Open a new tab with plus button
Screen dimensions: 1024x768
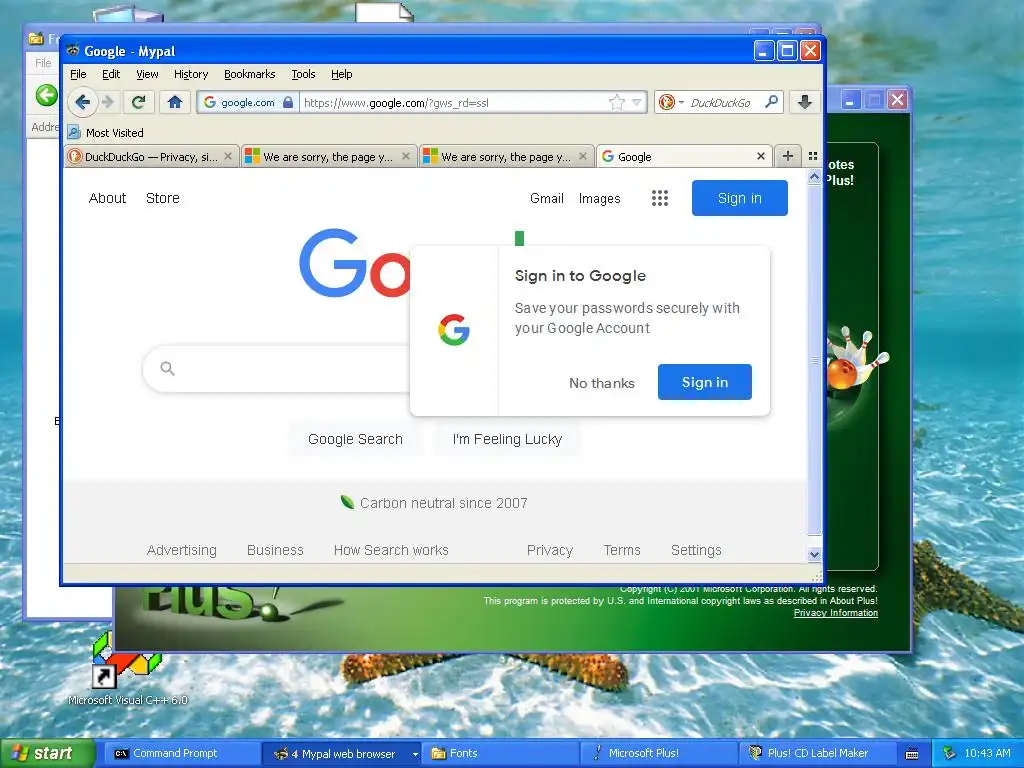[x=788, y=156]
